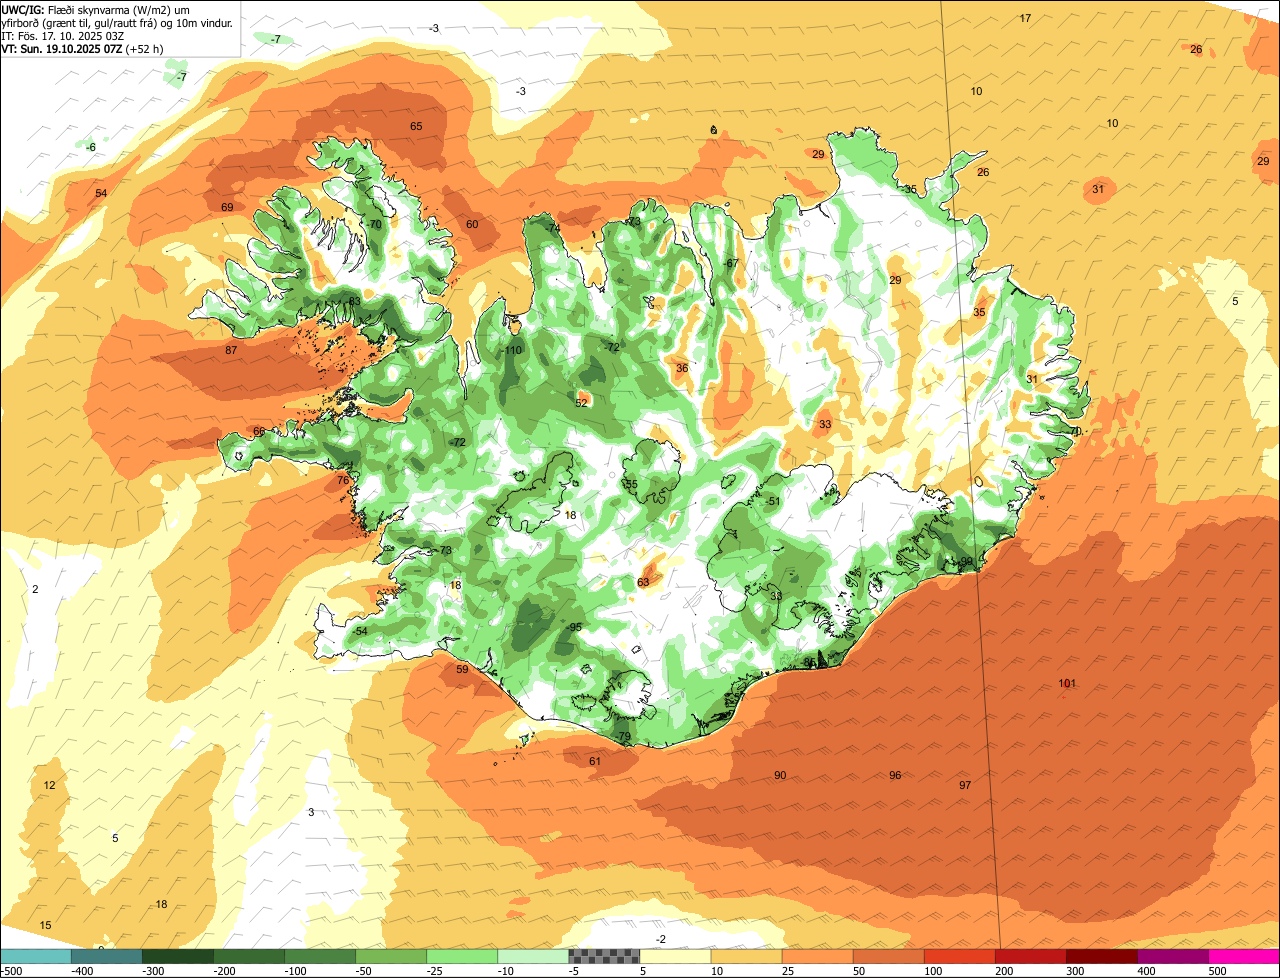Click the map value 90 south of Iceland
1280x978 pixels.
(780, 775)
